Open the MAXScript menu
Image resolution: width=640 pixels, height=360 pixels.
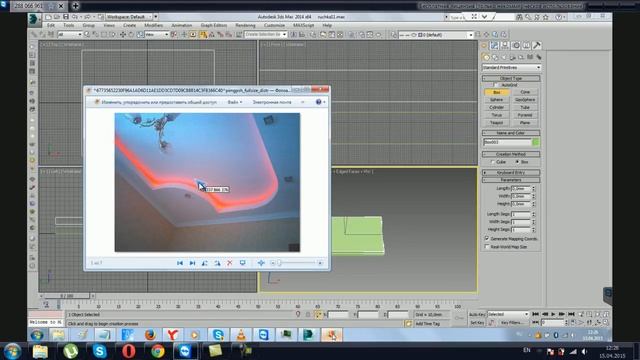coord(304,25)
